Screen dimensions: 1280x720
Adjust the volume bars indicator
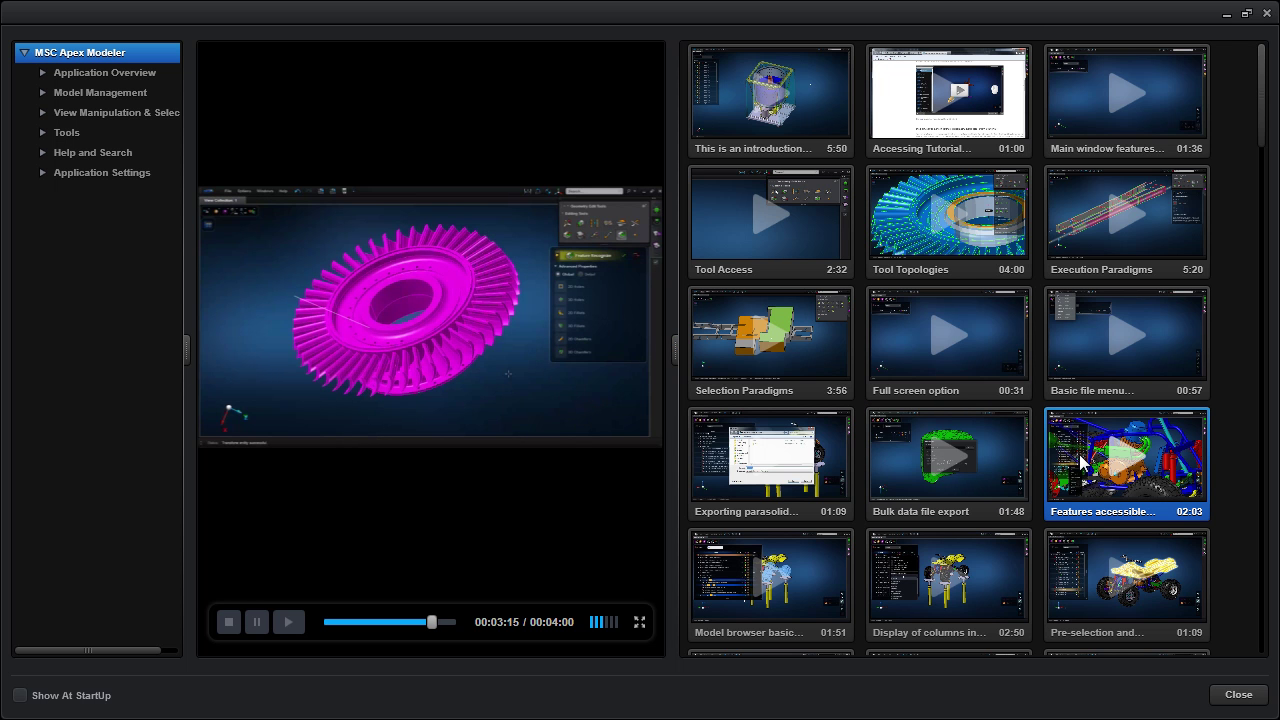pos(603,622)
